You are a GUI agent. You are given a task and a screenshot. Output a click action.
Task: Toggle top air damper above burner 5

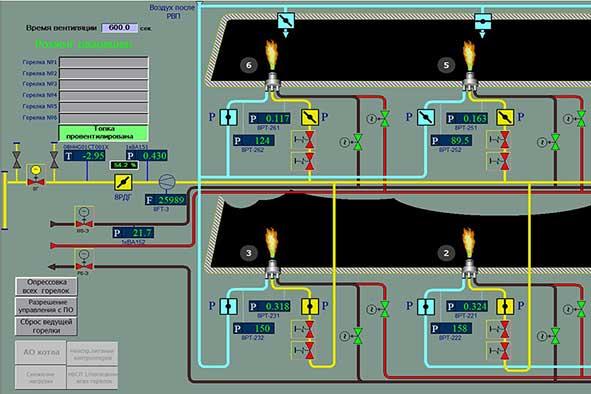pyautogui.click(x=483, y=21)
